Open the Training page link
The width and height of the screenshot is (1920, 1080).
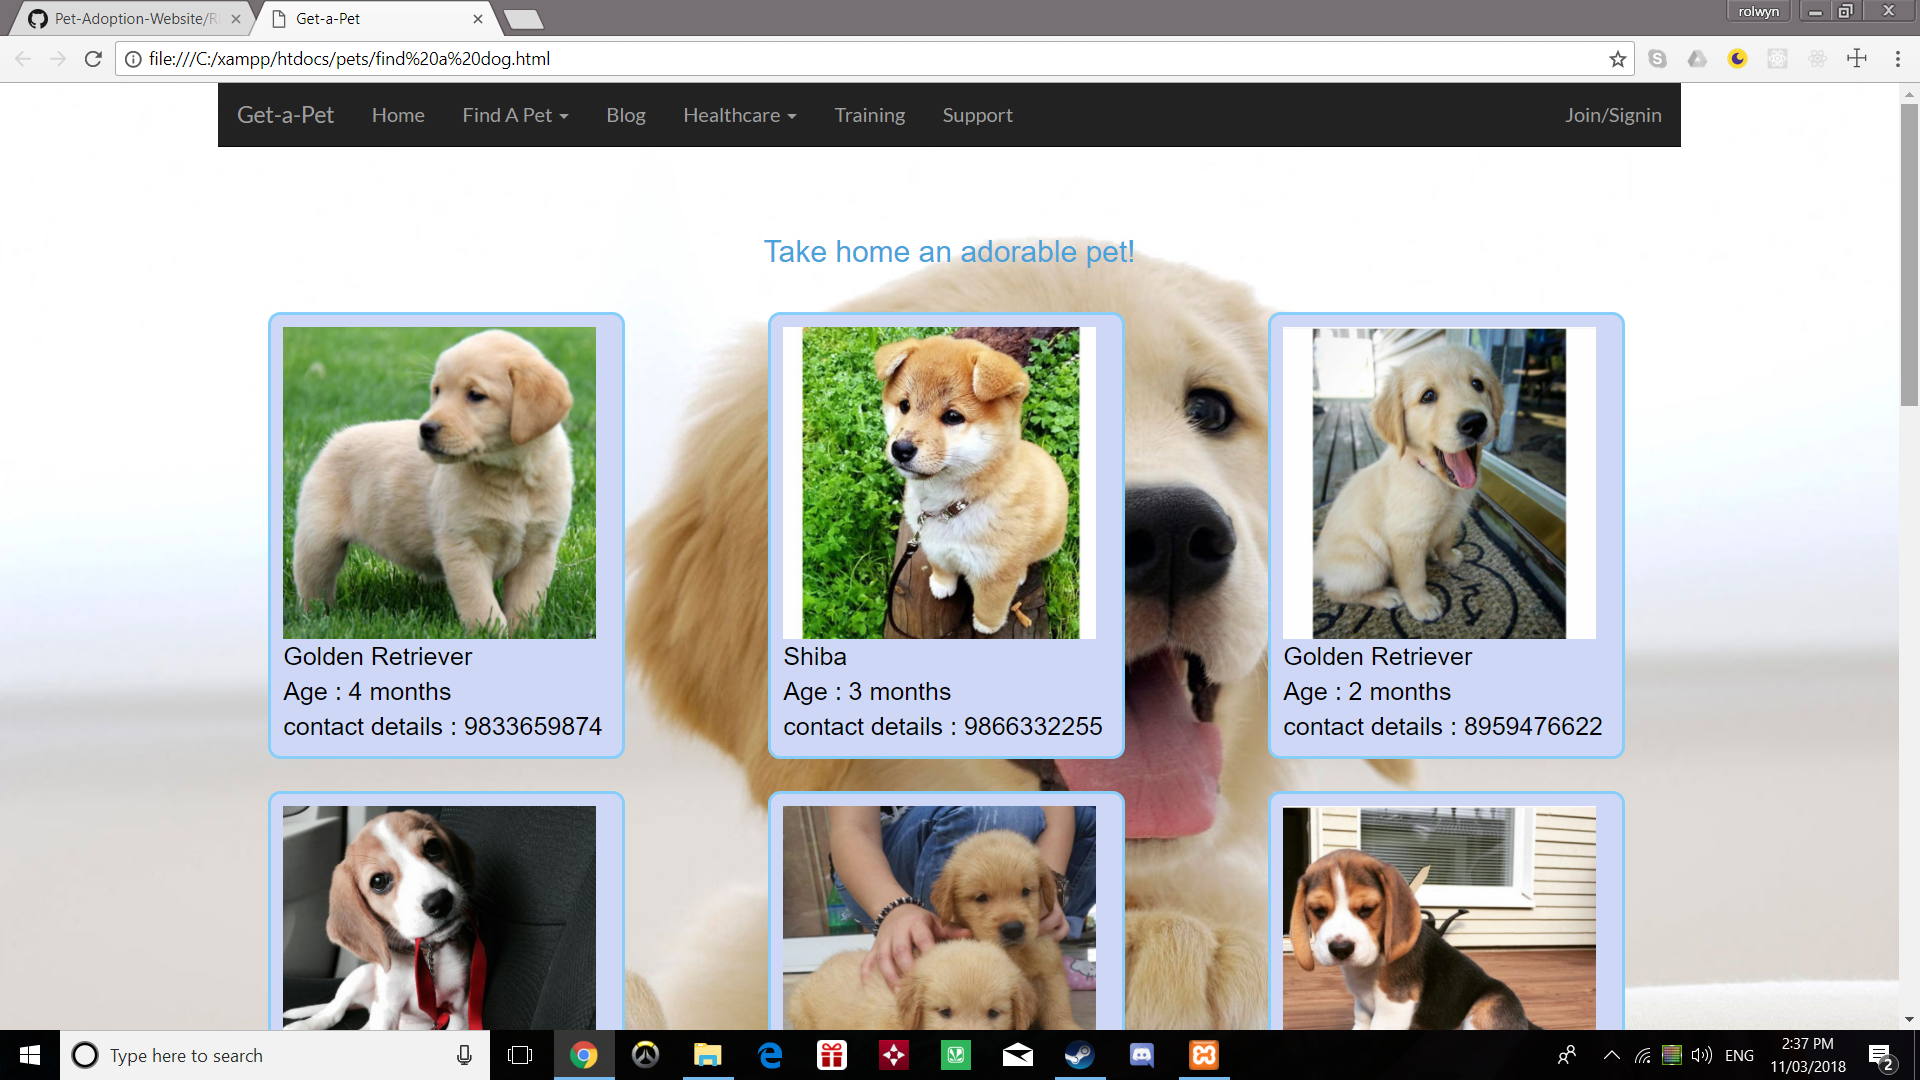(x=870, y=115)
